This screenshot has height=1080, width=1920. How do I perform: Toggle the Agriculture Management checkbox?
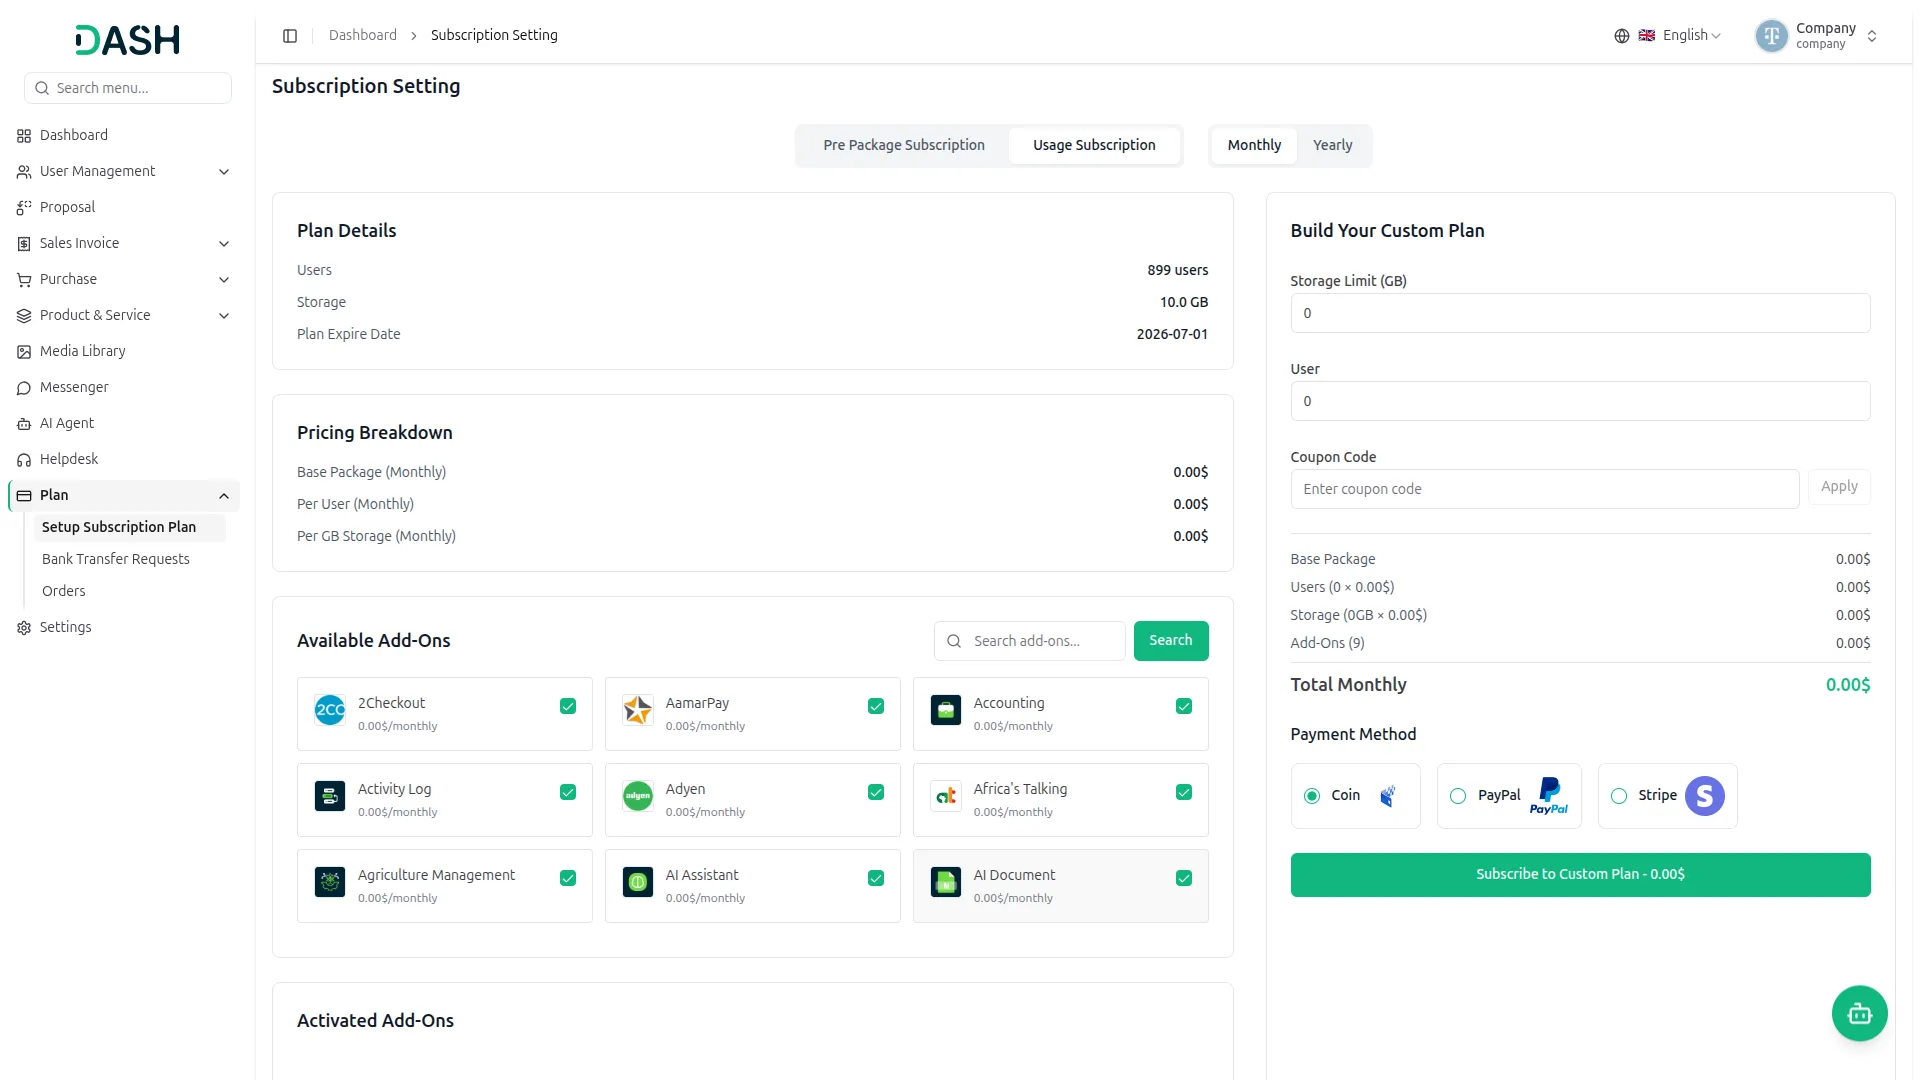[x=568, y=878]
